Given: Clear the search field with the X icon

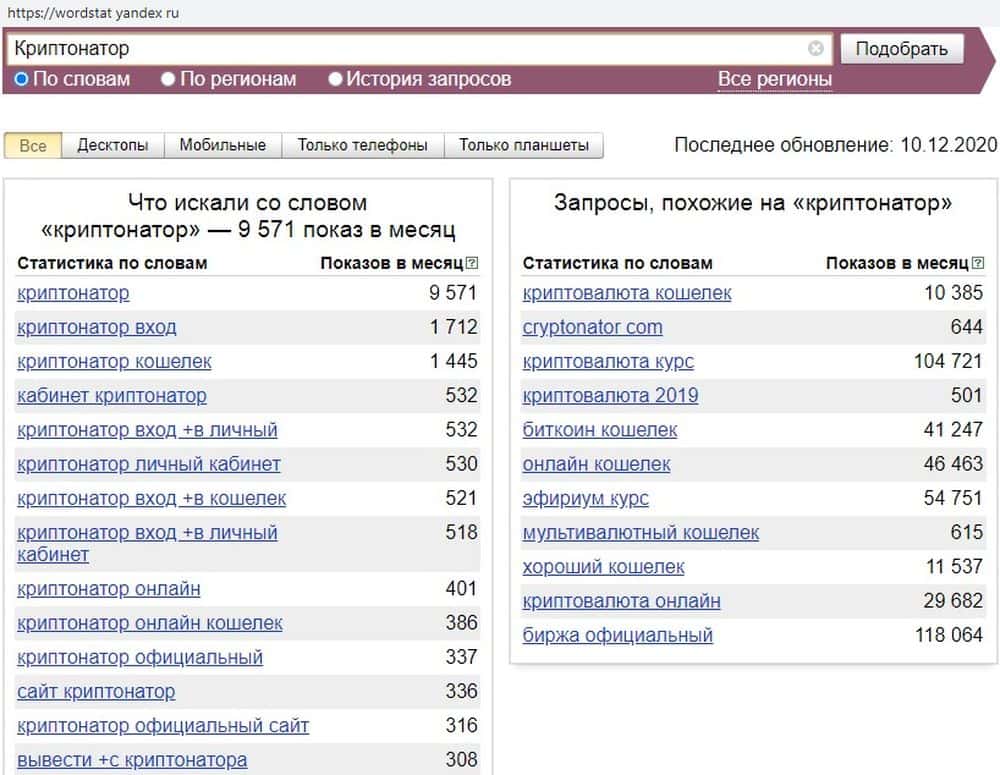Looking at the screenshot, I should tap(816, 48).
